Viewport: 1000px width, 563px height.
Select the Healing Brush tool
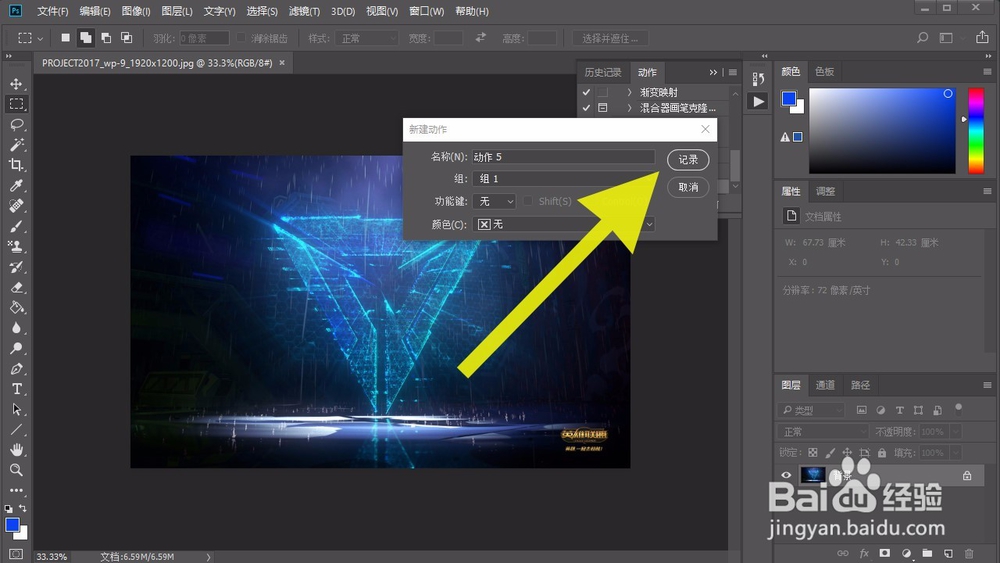(17, 206)
